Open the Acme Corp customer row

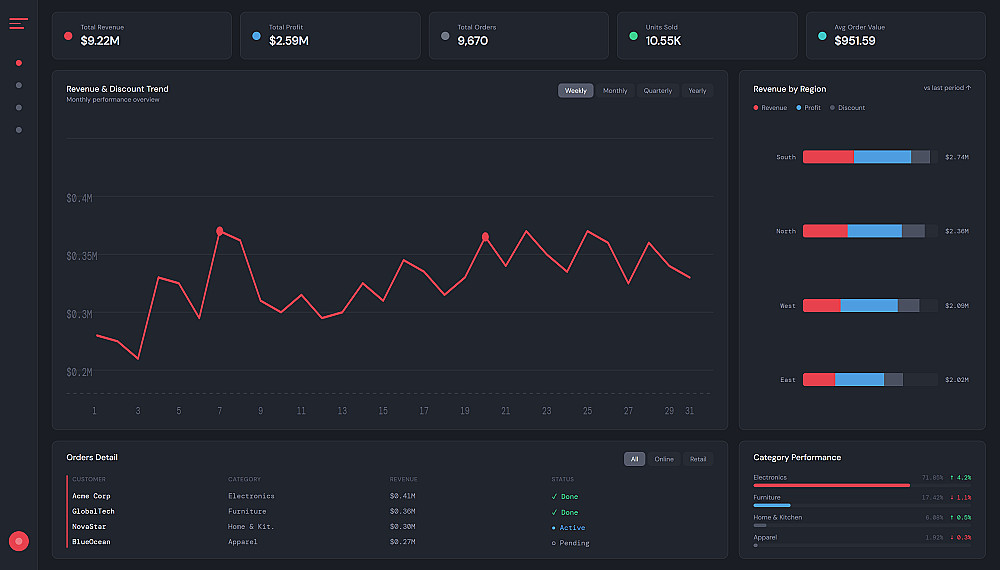click(390, 496)
